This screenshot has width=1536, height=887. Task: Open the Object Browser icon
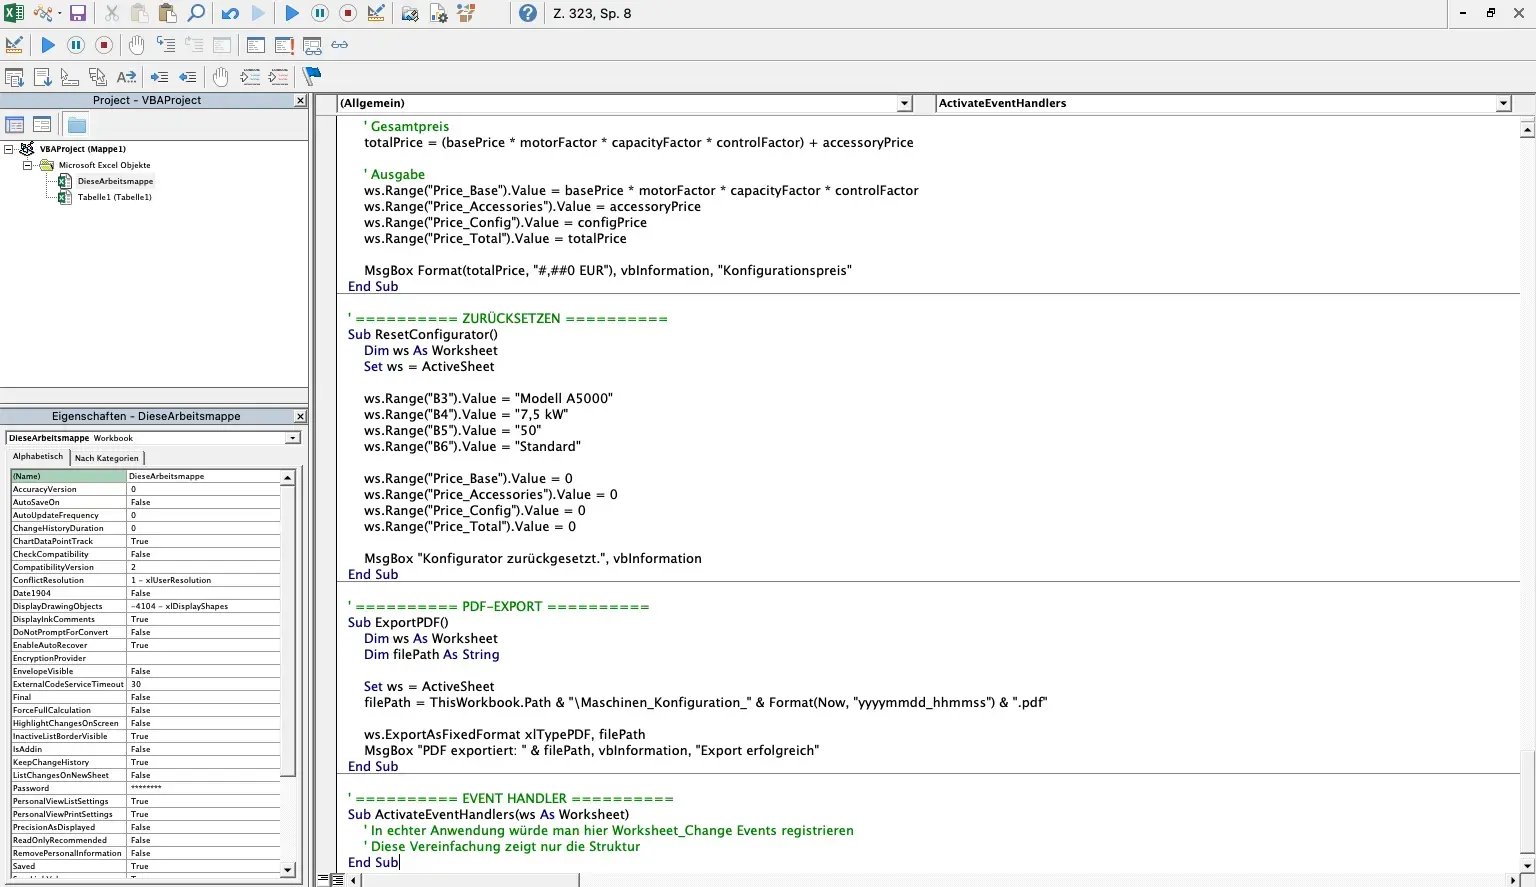pos(466,13)
